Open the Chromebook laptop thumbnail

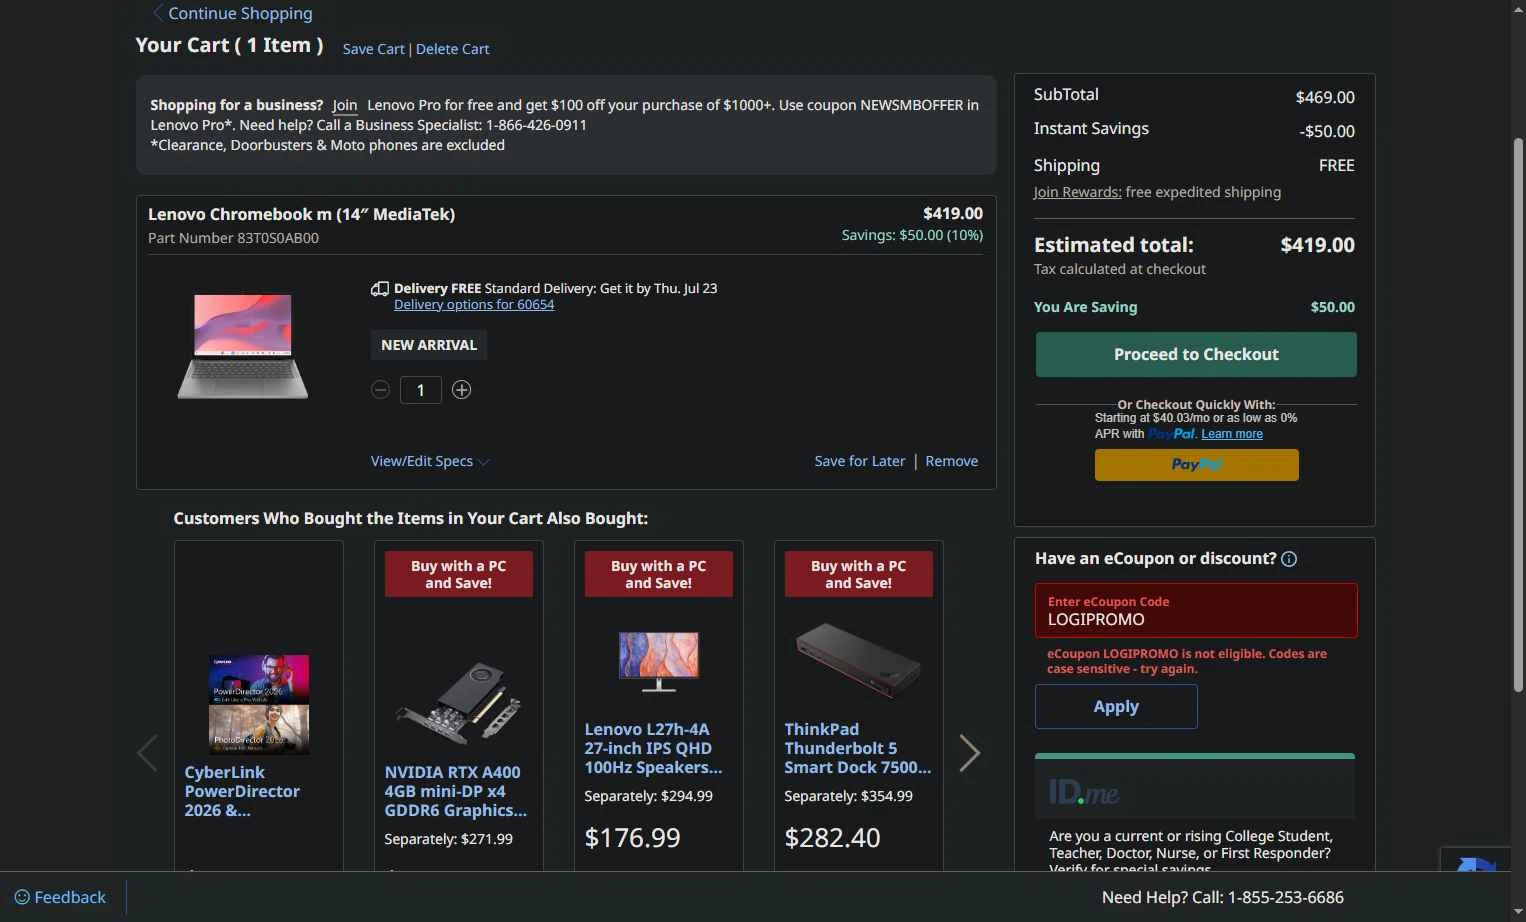click(x=243, y=346)
